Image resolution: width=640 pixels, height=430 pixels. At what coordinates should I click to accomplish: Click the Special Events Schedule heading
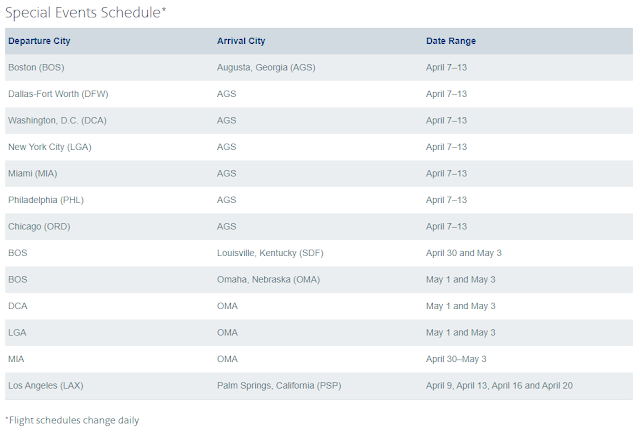coord(86,12)
